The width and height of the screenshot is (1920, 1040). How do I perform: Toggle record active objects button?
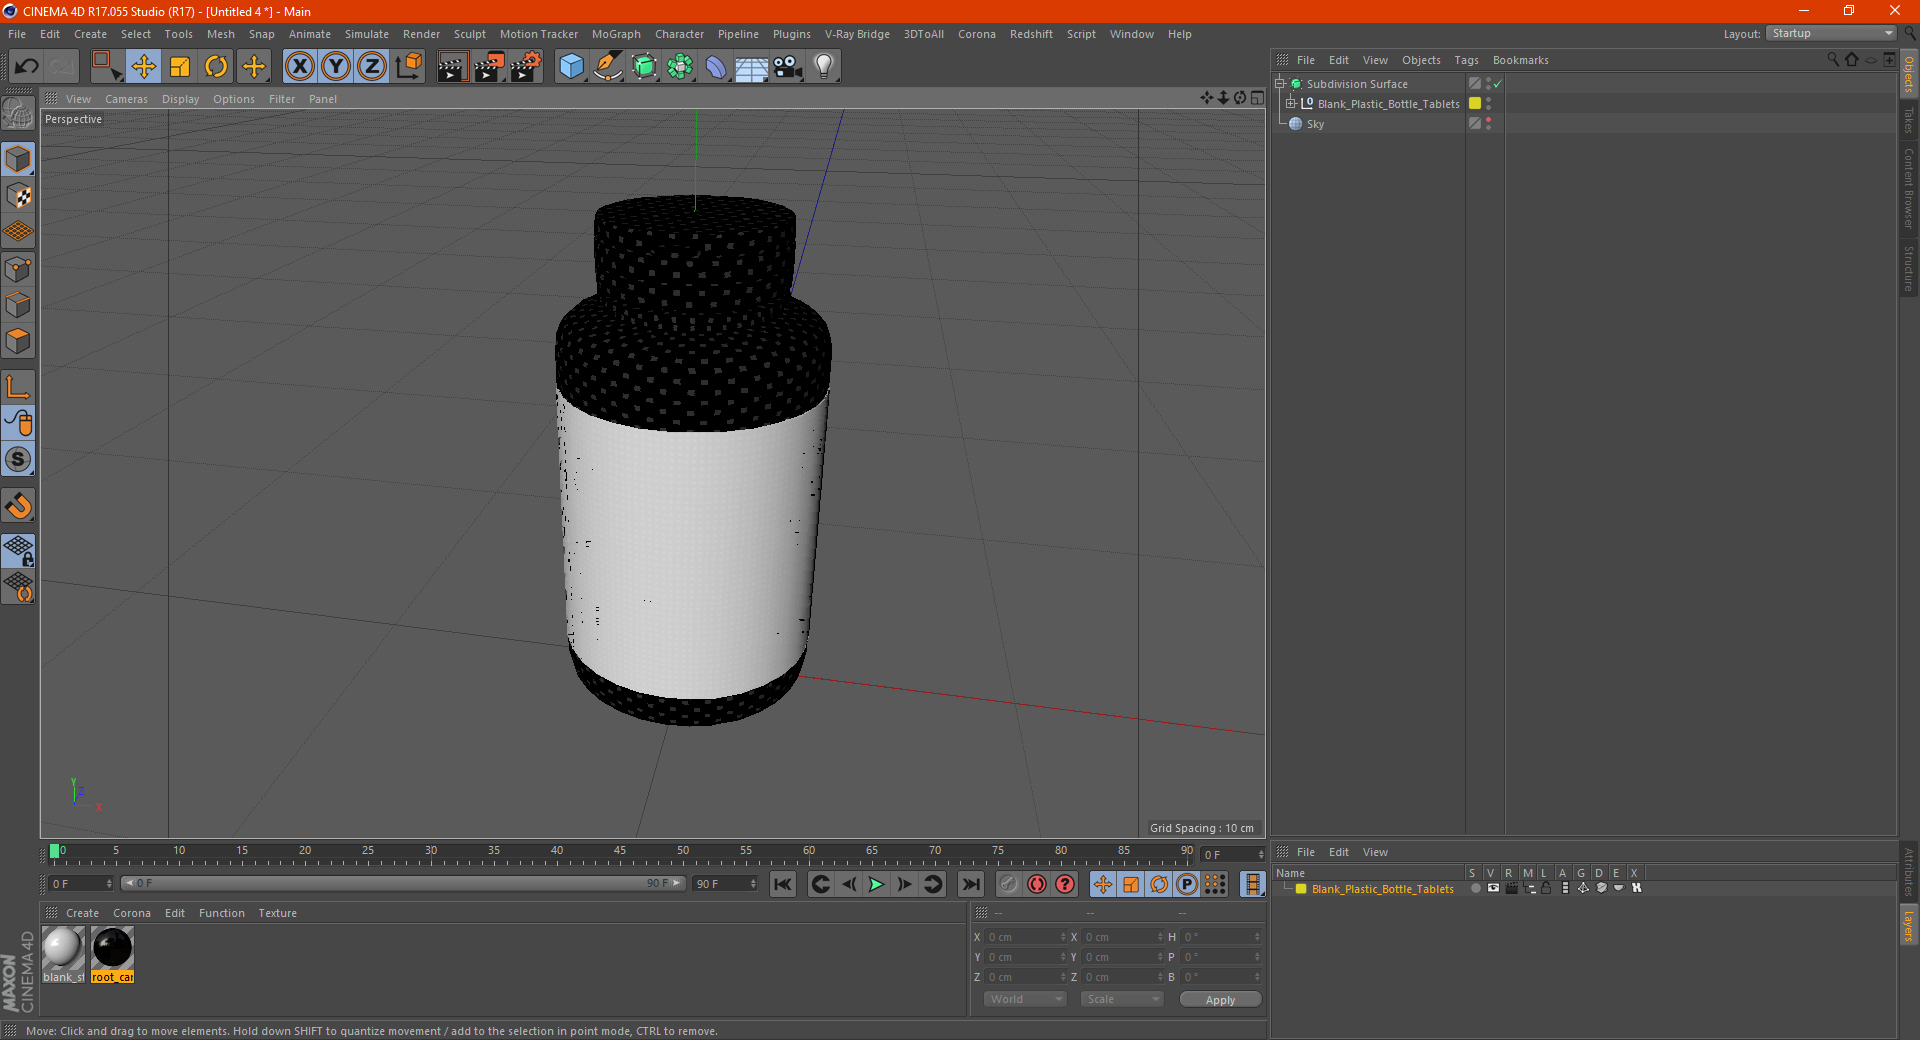pos(1009,884)
